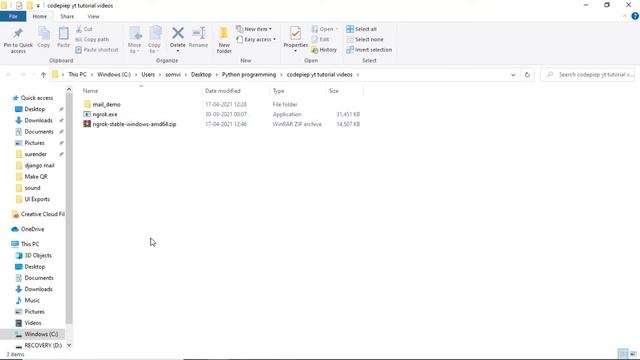Click This PC in navigation pane
Screen dimensions: 640x360
(x=30, y=244)
